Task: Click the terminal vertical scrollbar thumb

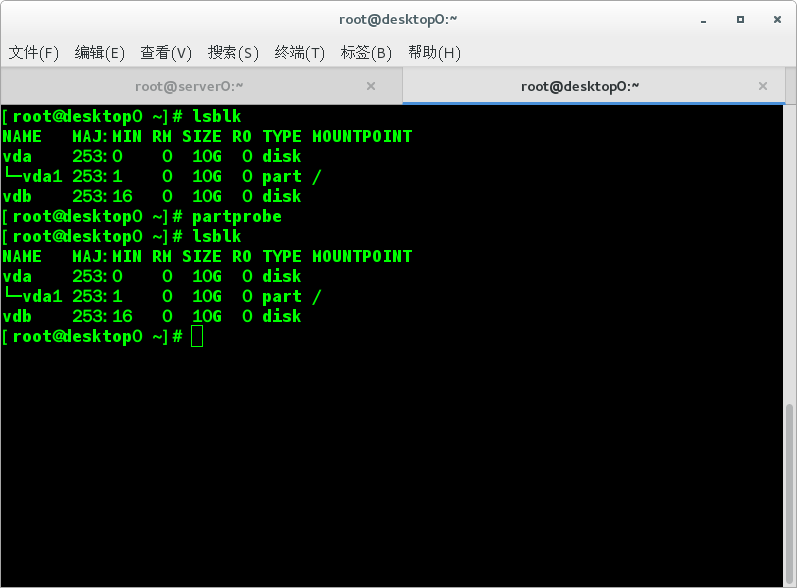Action: click(x=789, y=494)
